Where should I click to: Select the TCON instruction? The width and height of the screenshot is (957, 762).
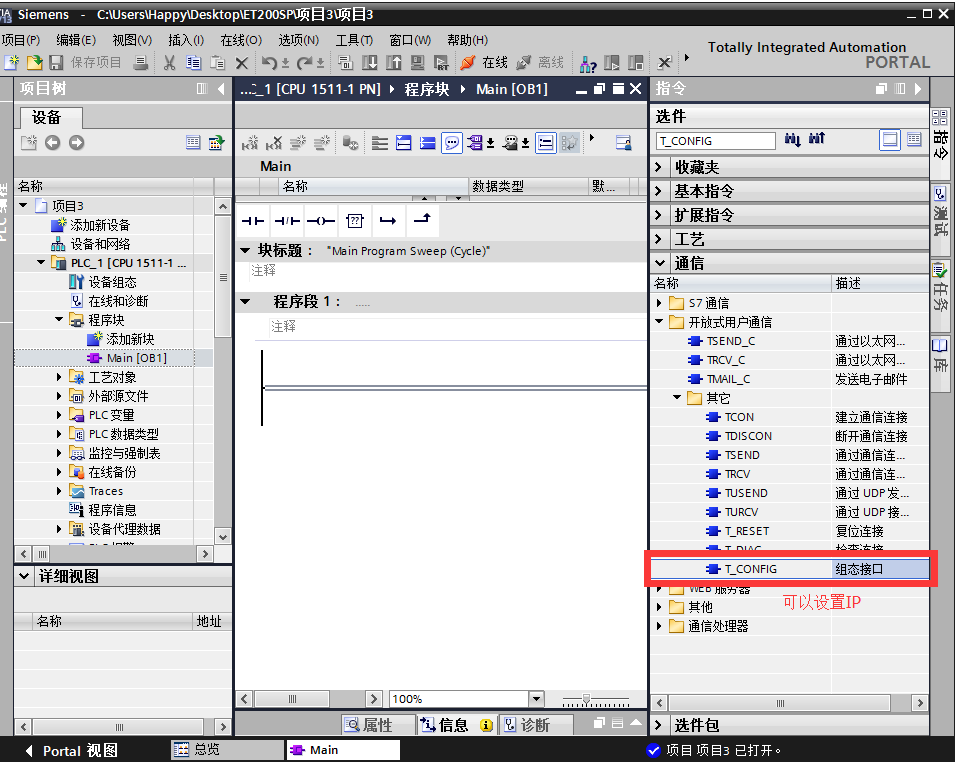[x=739, y=417]
